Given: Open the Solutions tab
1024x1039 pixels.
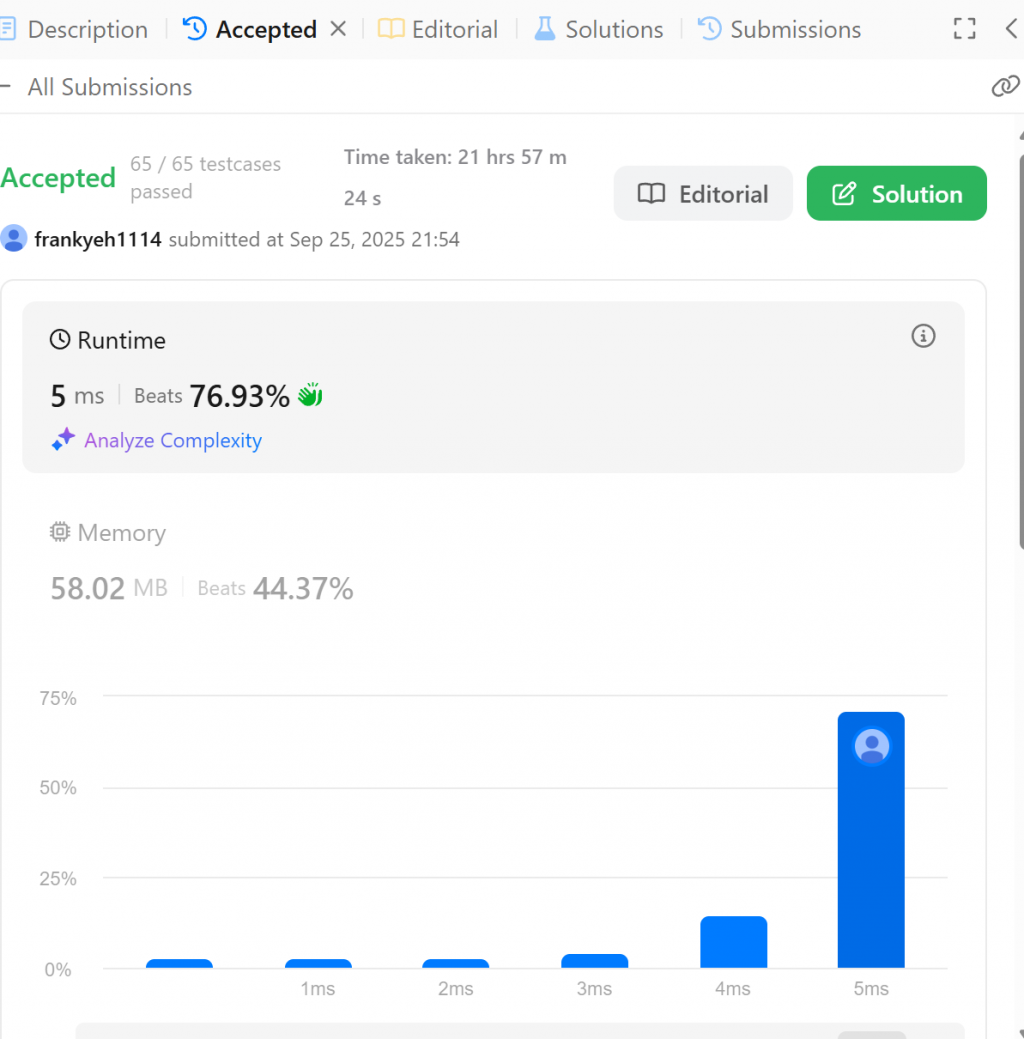Looking at the screenshot, I should (x=598, y=30).
